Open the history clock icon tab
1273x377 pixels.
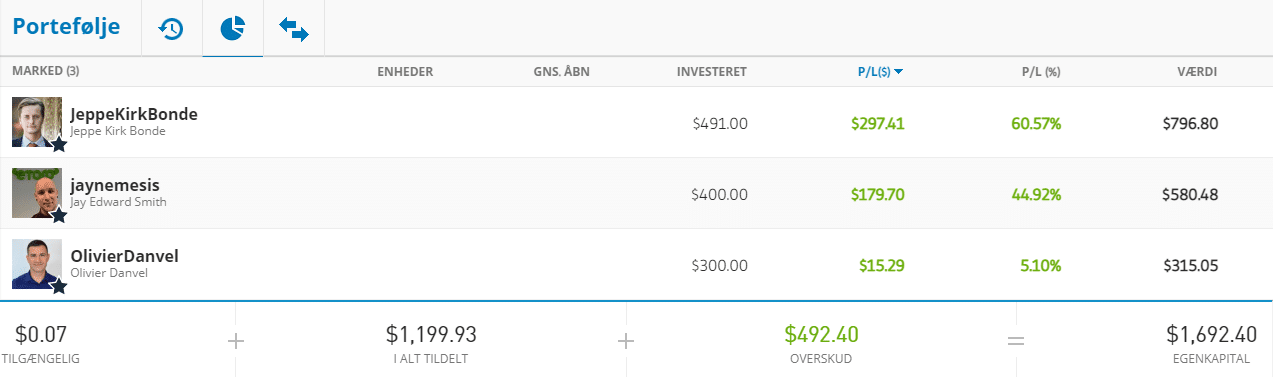(171, 28)
